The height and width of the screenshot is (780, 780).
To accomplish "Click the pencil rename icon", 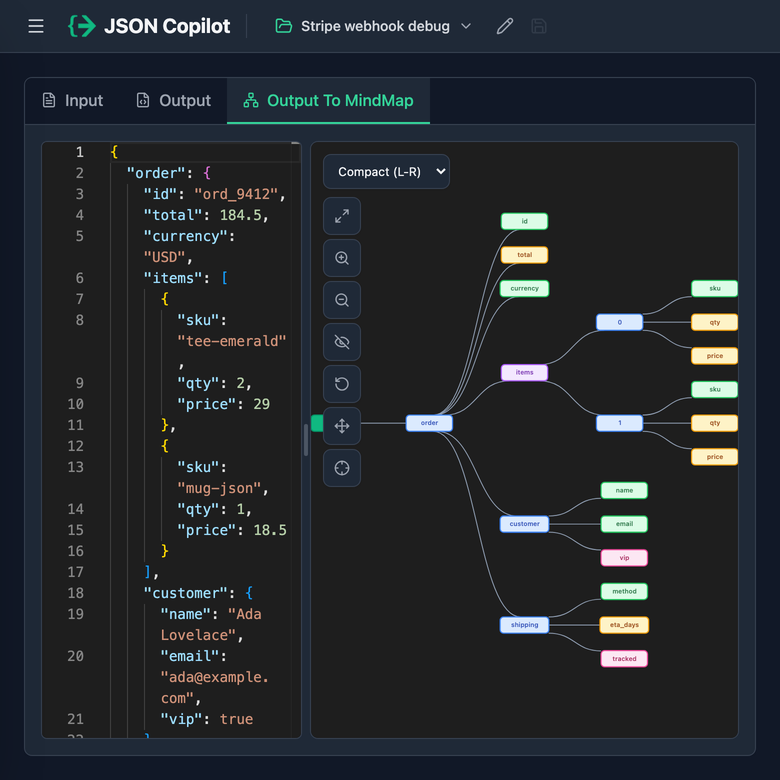I will 504,26.
